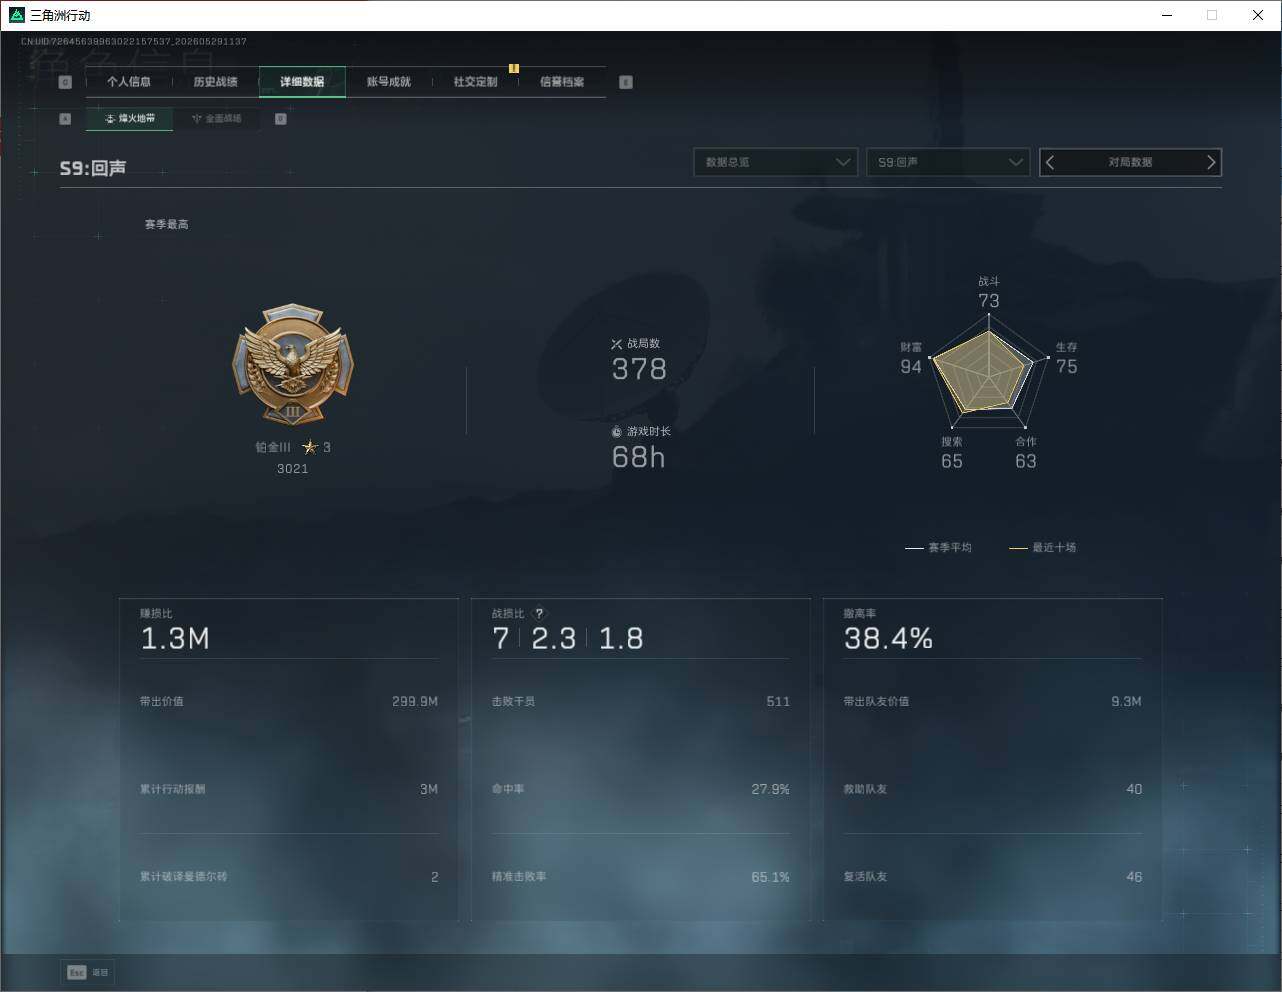
Task: Click the 带出价值 value 299.9M
Action: [x=415, y=702]
